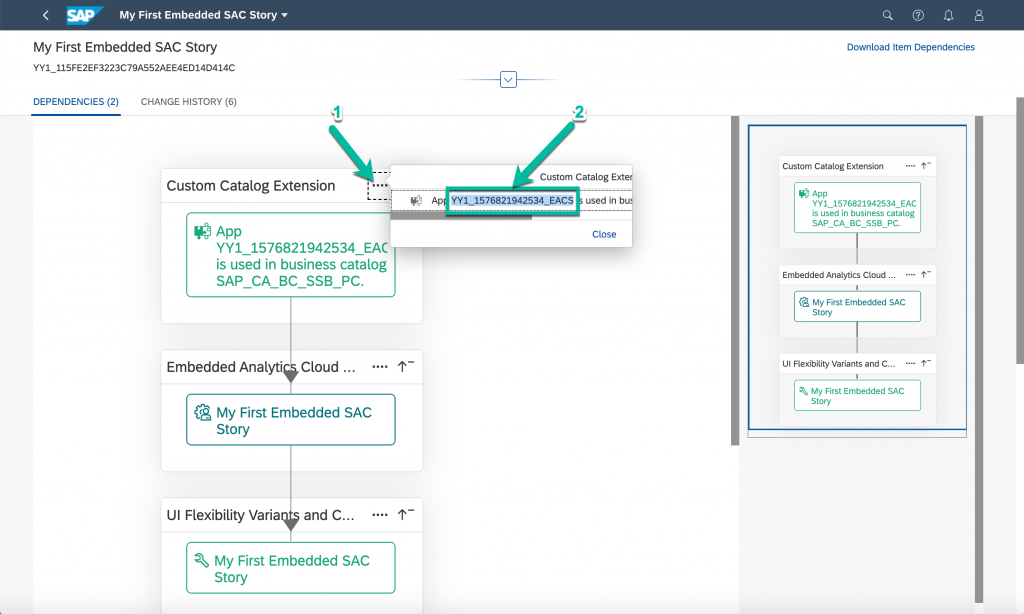Select the App YY1_1576821942534 node in the main graph

click(x=291, y=255)
